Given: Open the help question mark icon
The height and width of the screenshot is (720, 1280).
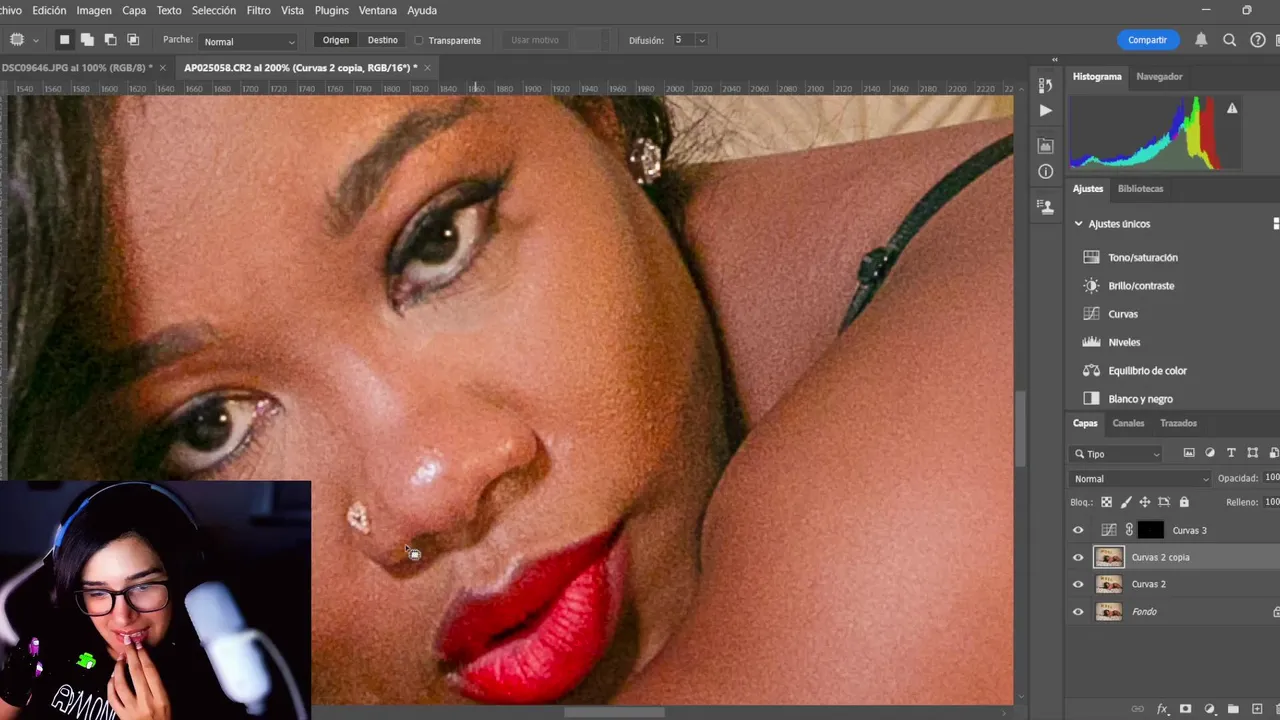Looking at the screenshot, I should (1258, 40).
